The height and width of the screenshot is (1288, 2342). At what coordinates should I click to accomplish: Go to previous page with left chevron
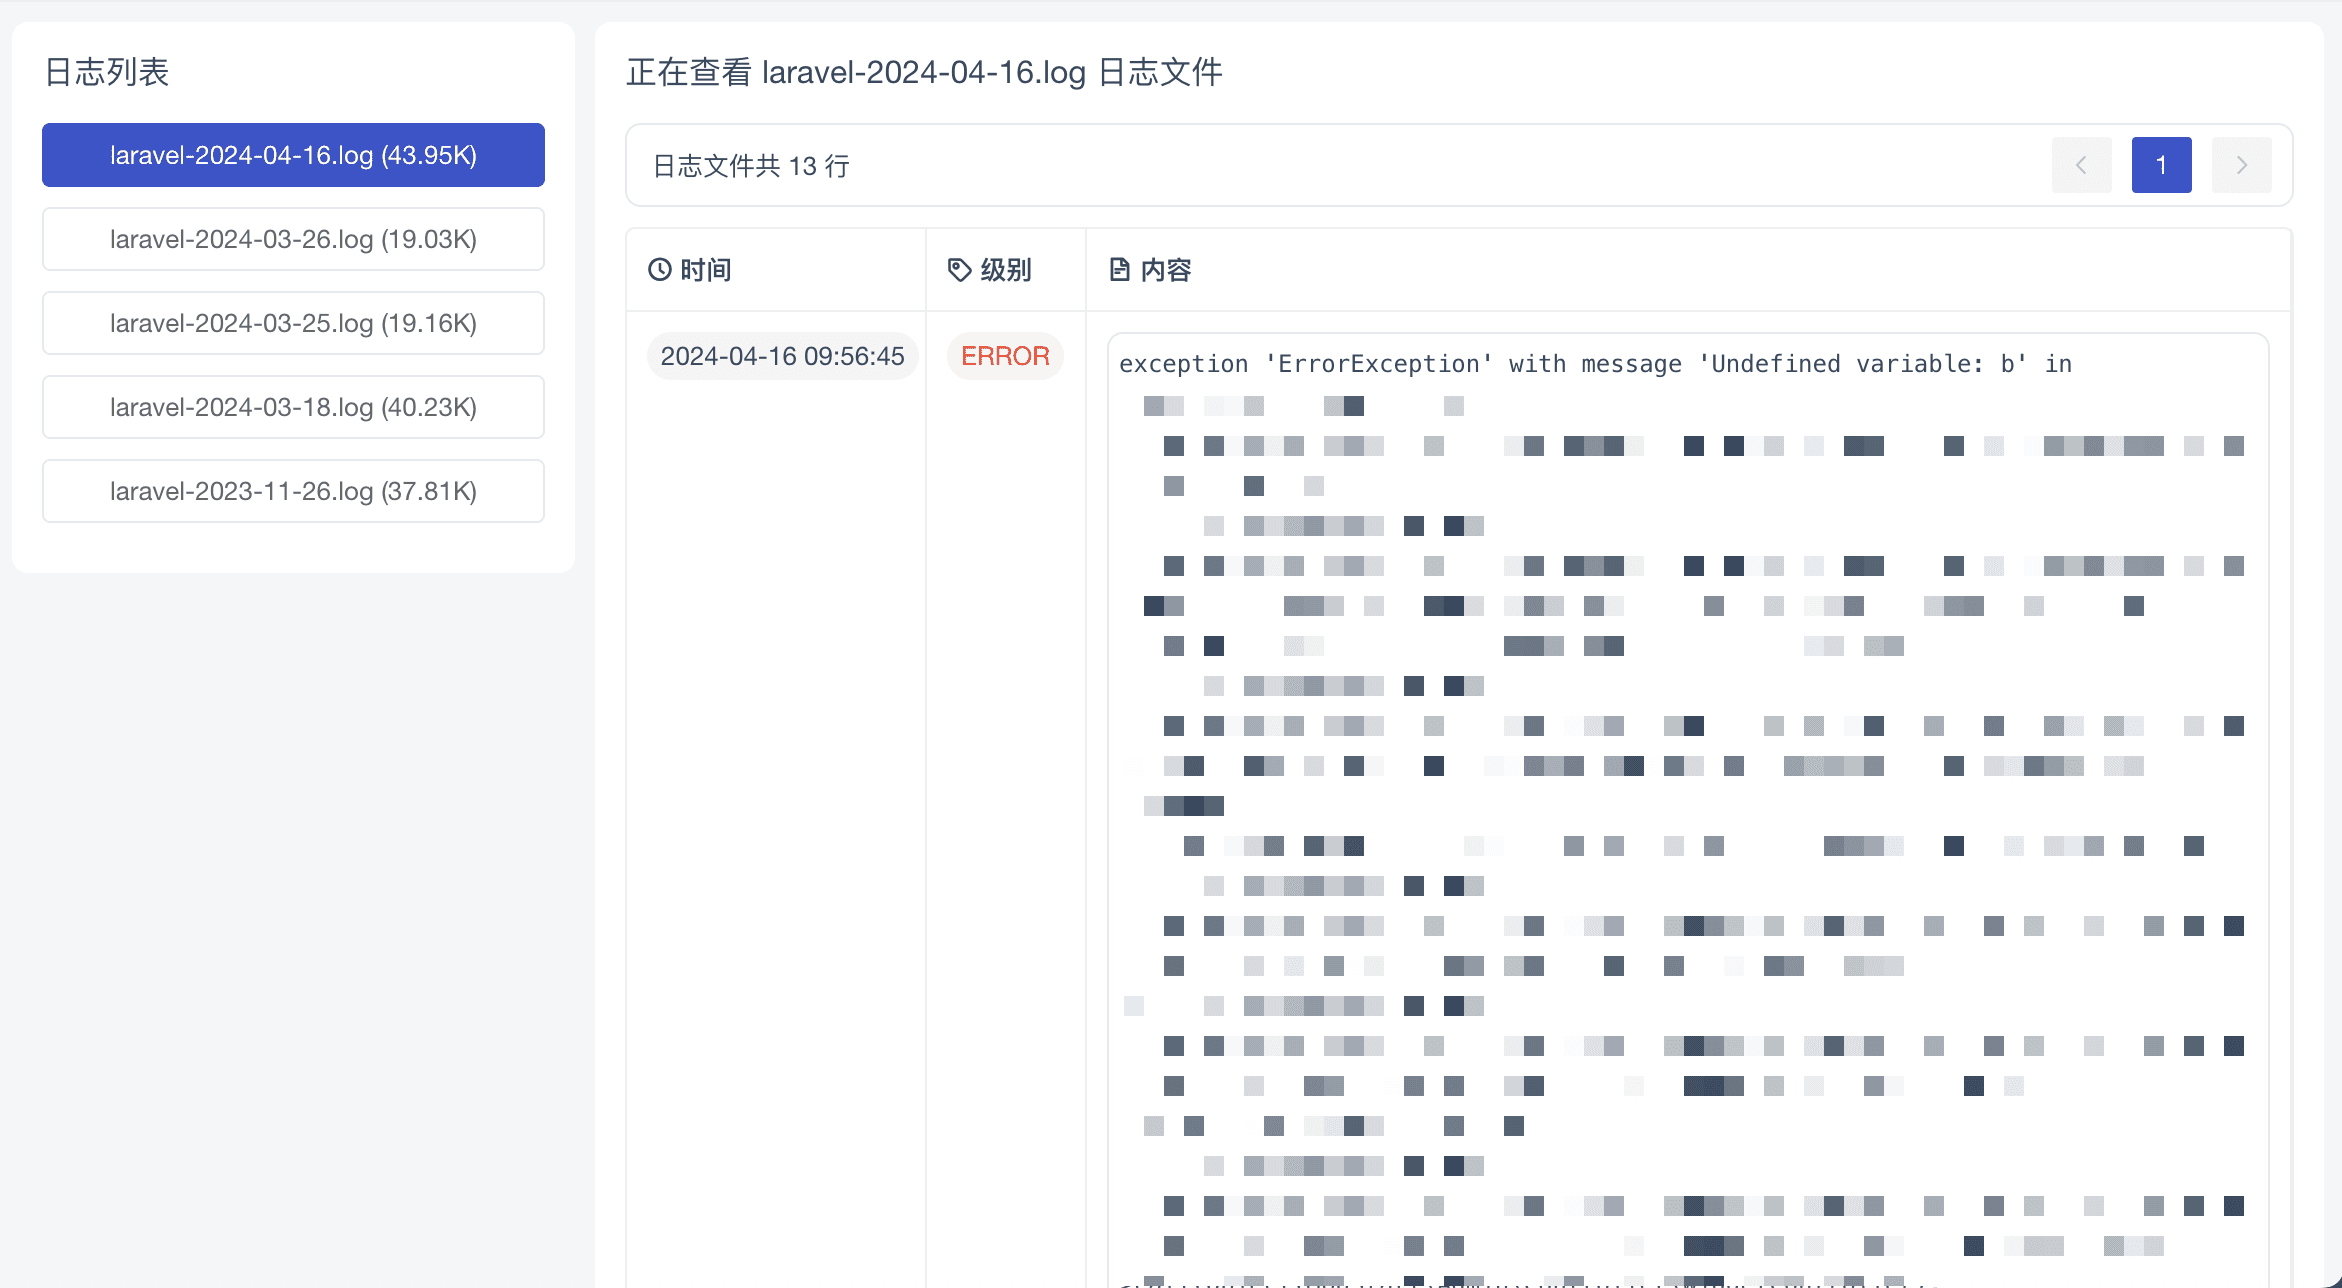[x=2082, y=165]
